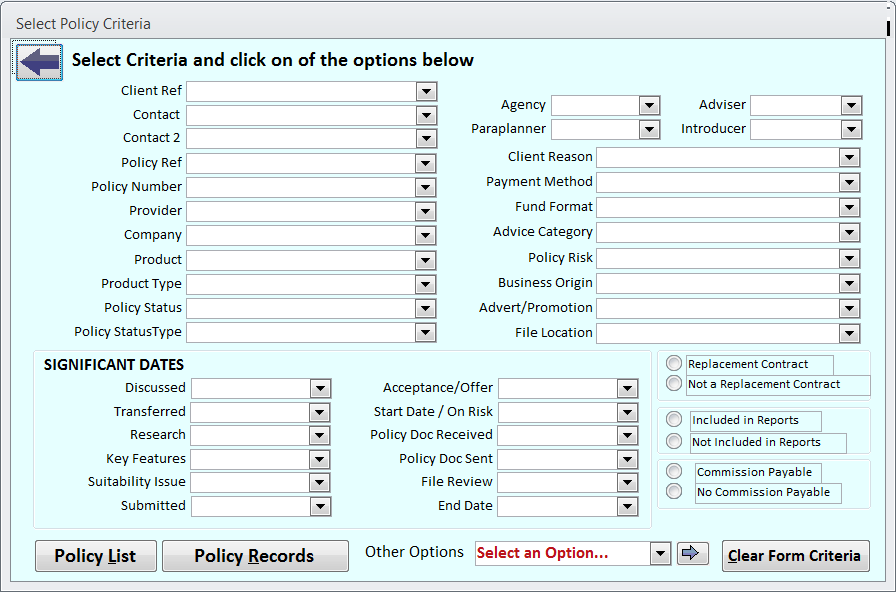
Task: Select No Commission Payable radio button
Action: point(674,492)
